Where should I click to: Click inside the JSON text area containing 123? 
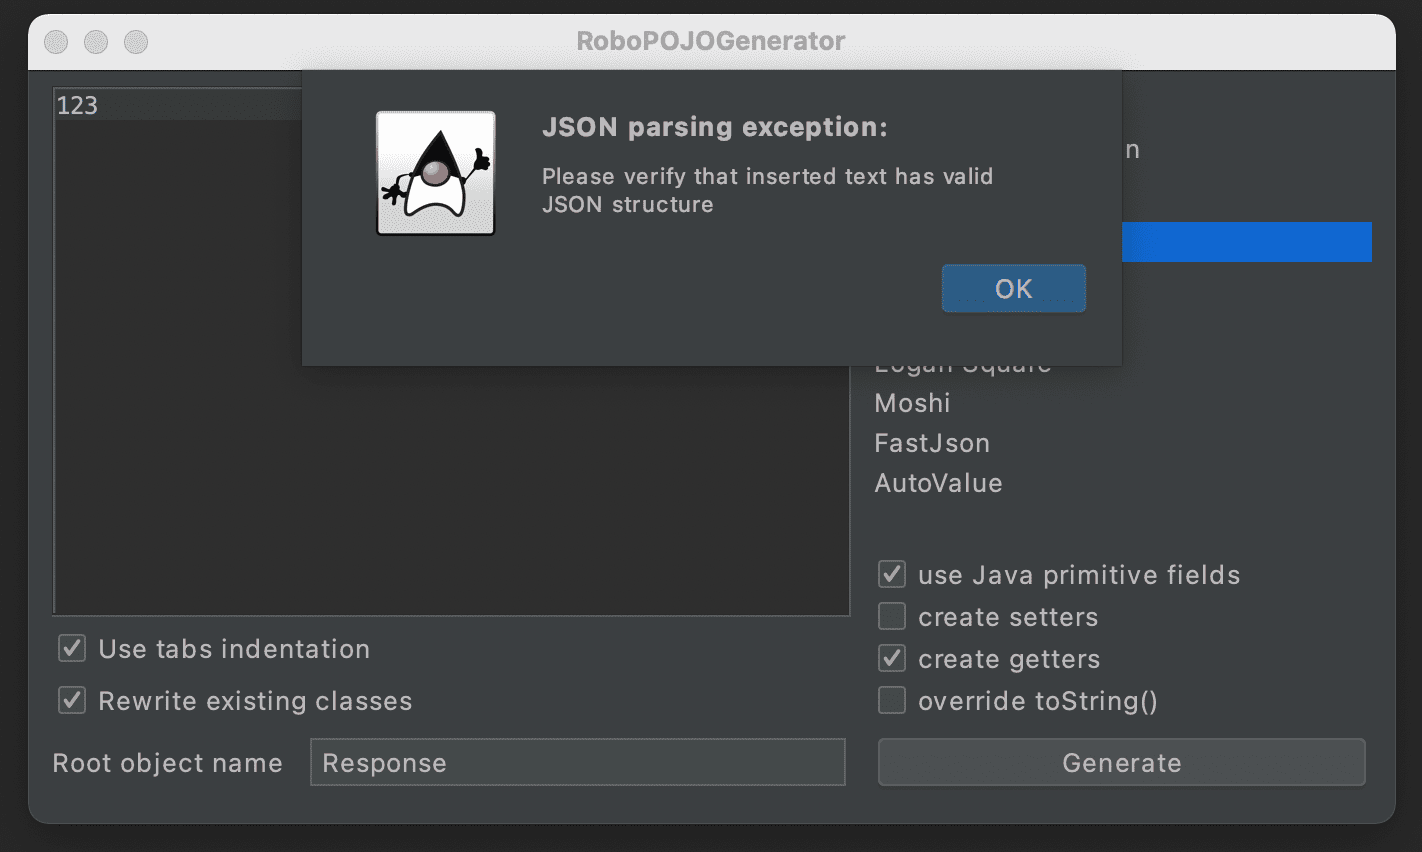click(x=450, y=480)
